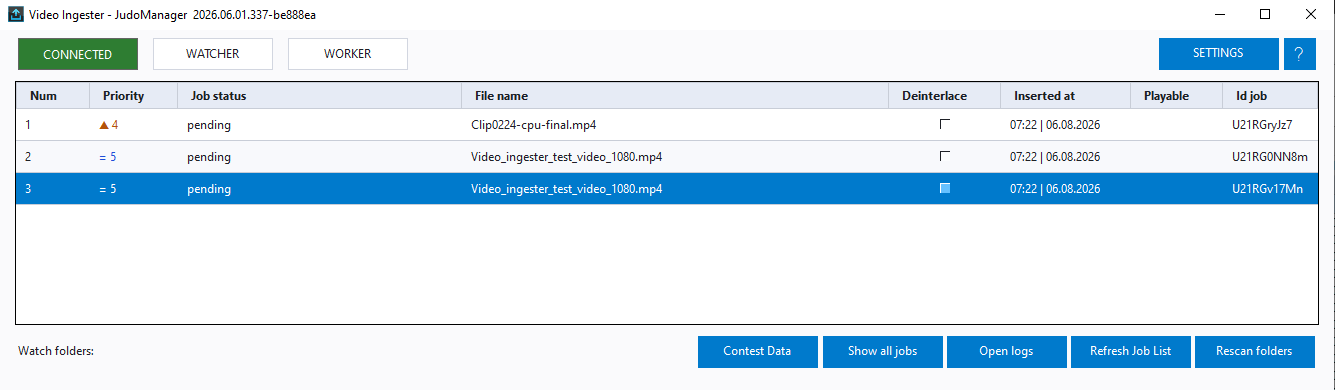1335x390 pixels.
Task: Minimize the Video Ingester window
Action: coord(1220,15)
